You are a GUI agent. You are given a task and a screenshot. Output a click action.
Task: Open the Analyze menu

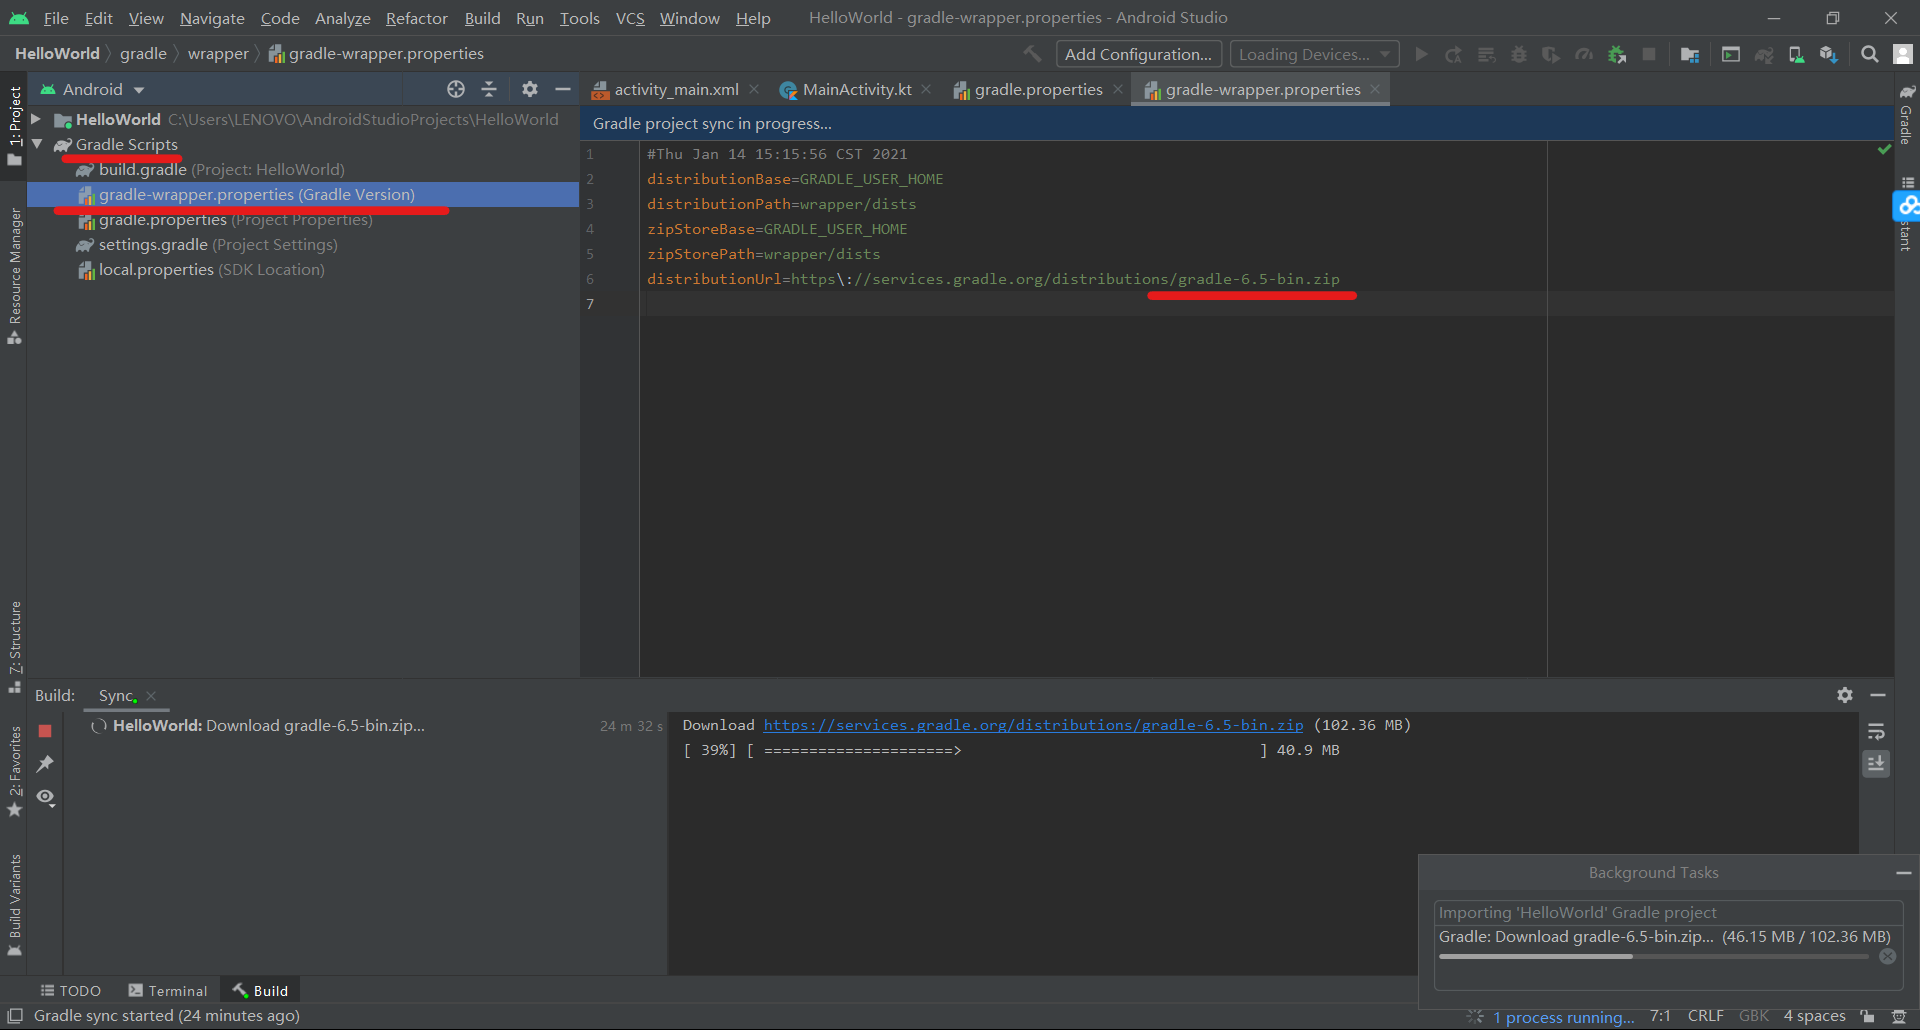[x=342, y=18]
